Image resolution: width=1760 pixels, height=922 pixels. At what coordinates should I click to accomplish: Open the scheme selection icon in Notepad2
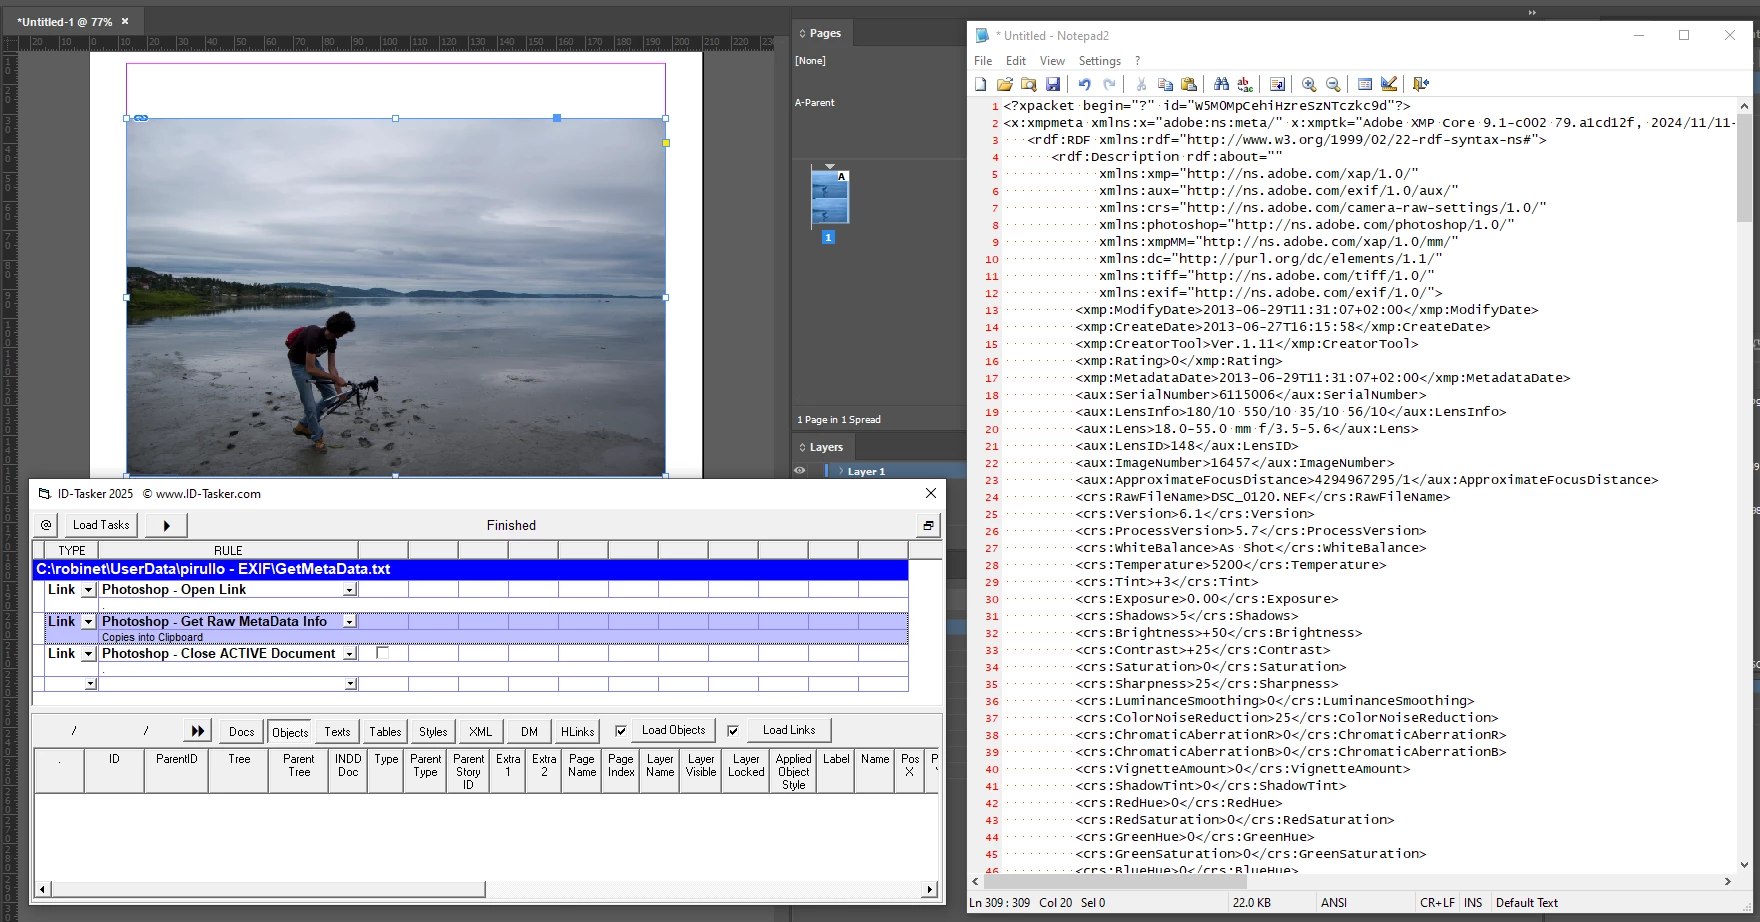tap(1365, 84)
